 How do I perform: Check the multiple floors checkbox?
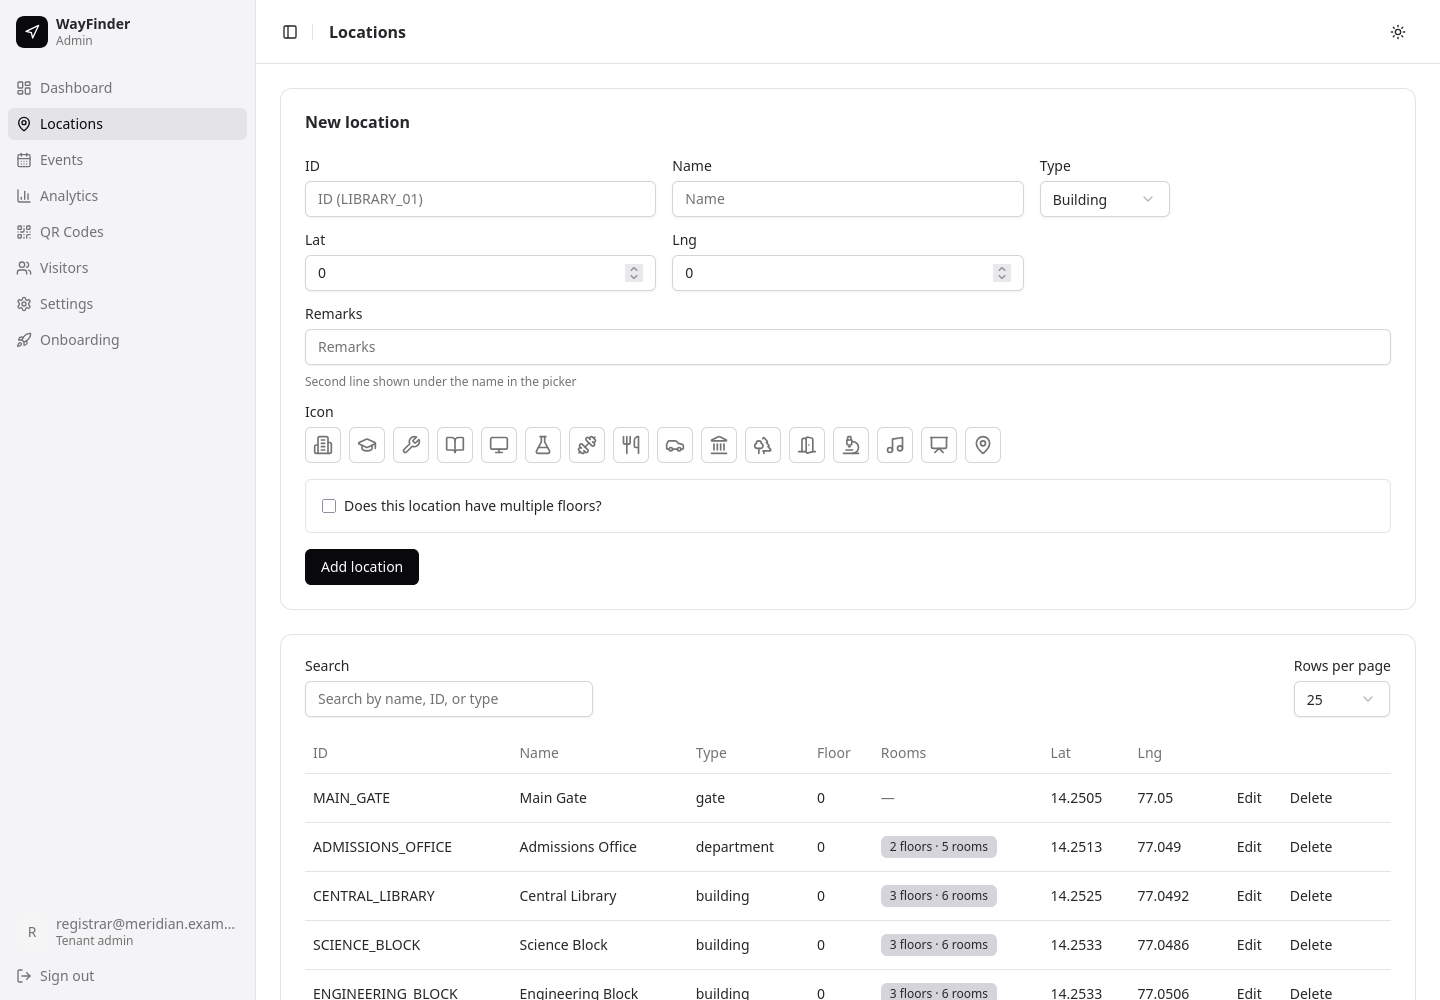pyautogui.click(x=329, y=506)
